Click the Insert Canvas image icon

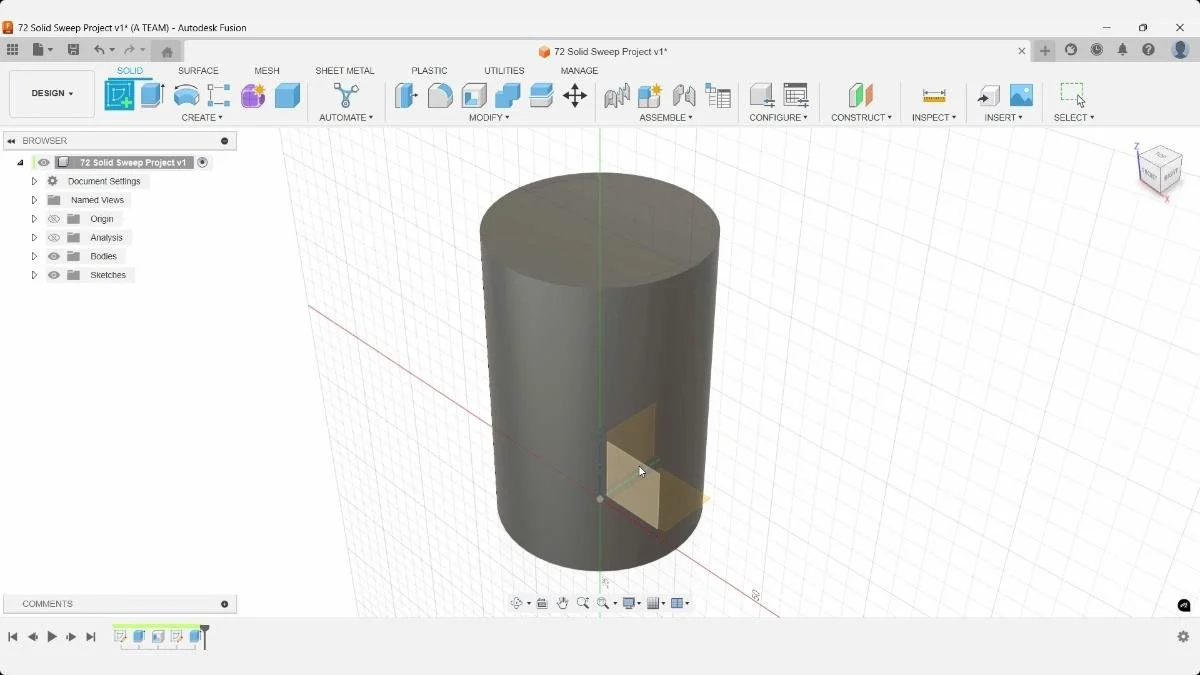pyautogui.click(x=1021, y=95)
